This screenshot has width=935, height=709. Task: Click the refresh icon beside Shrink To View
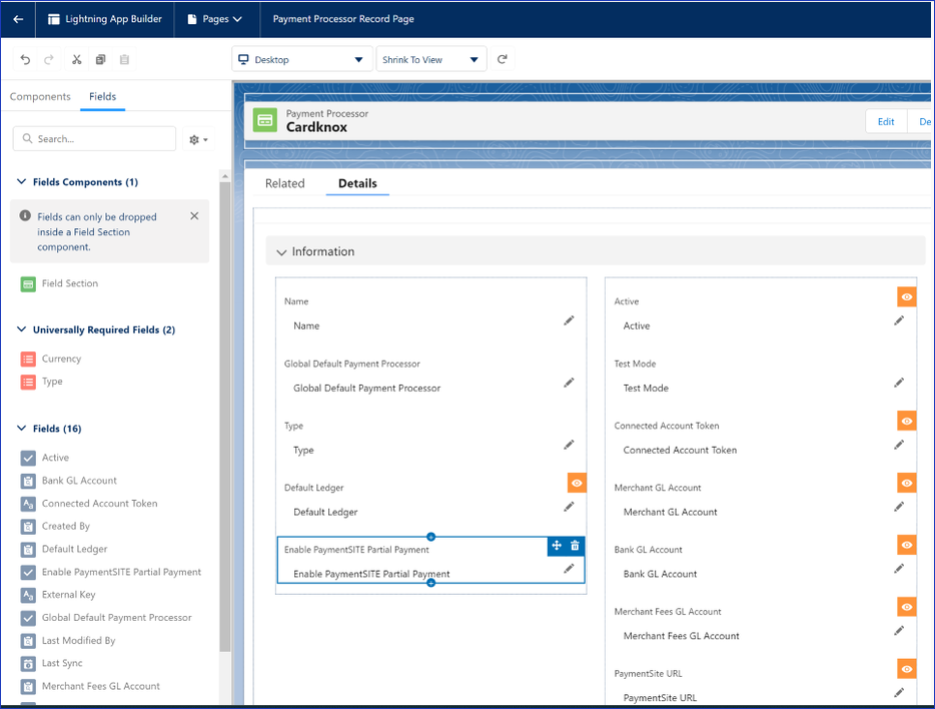coord(502,60)
